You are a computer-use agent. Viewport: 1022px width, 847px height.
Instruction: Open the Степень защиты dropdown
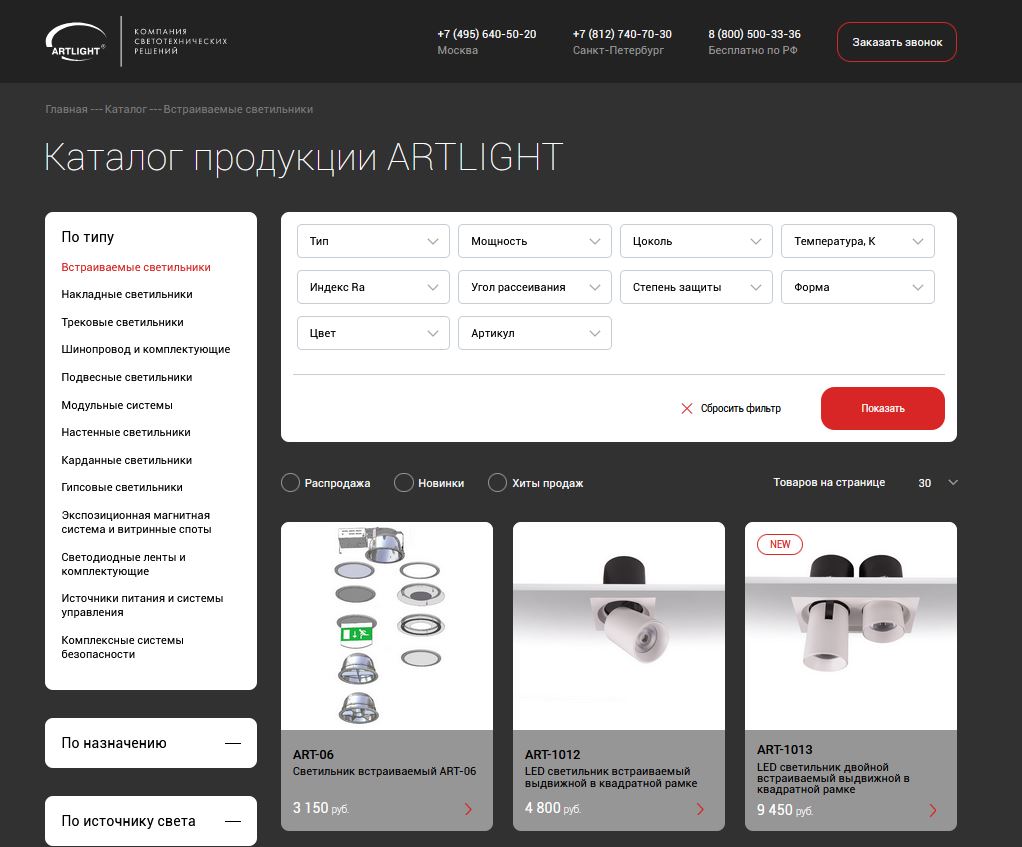(x=696, y=287)
